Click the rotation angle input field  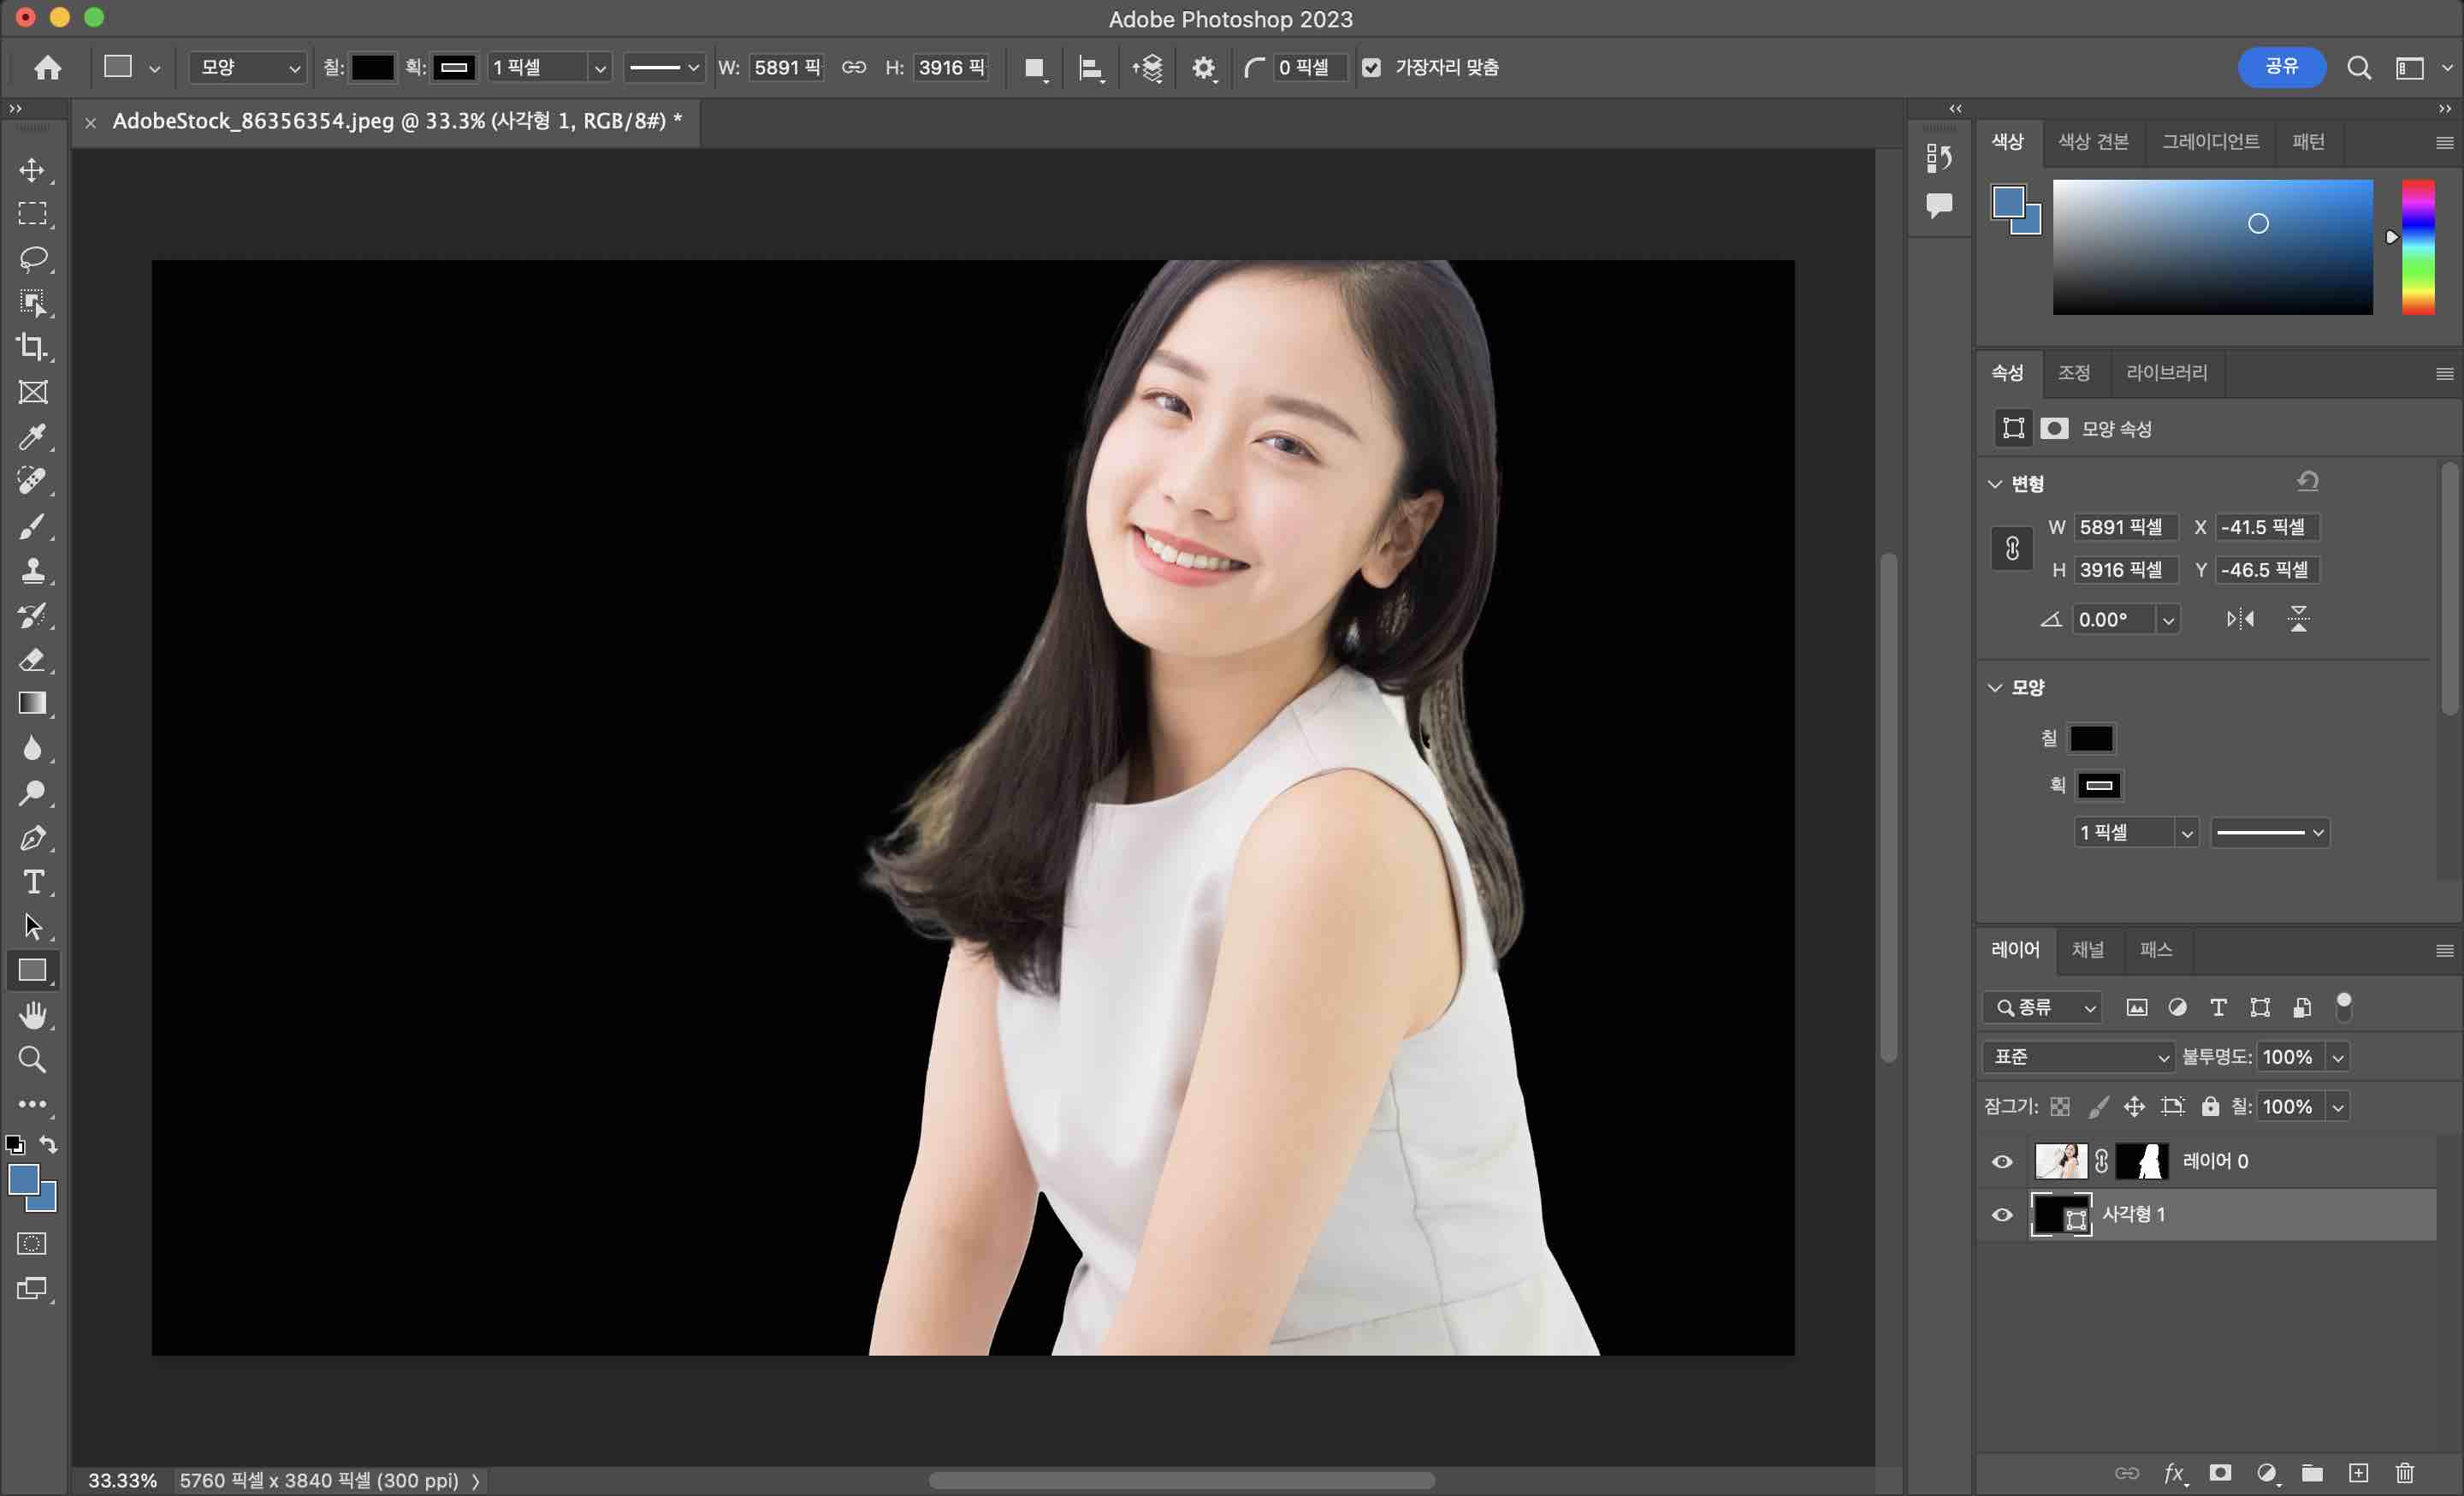point(2110,619)
